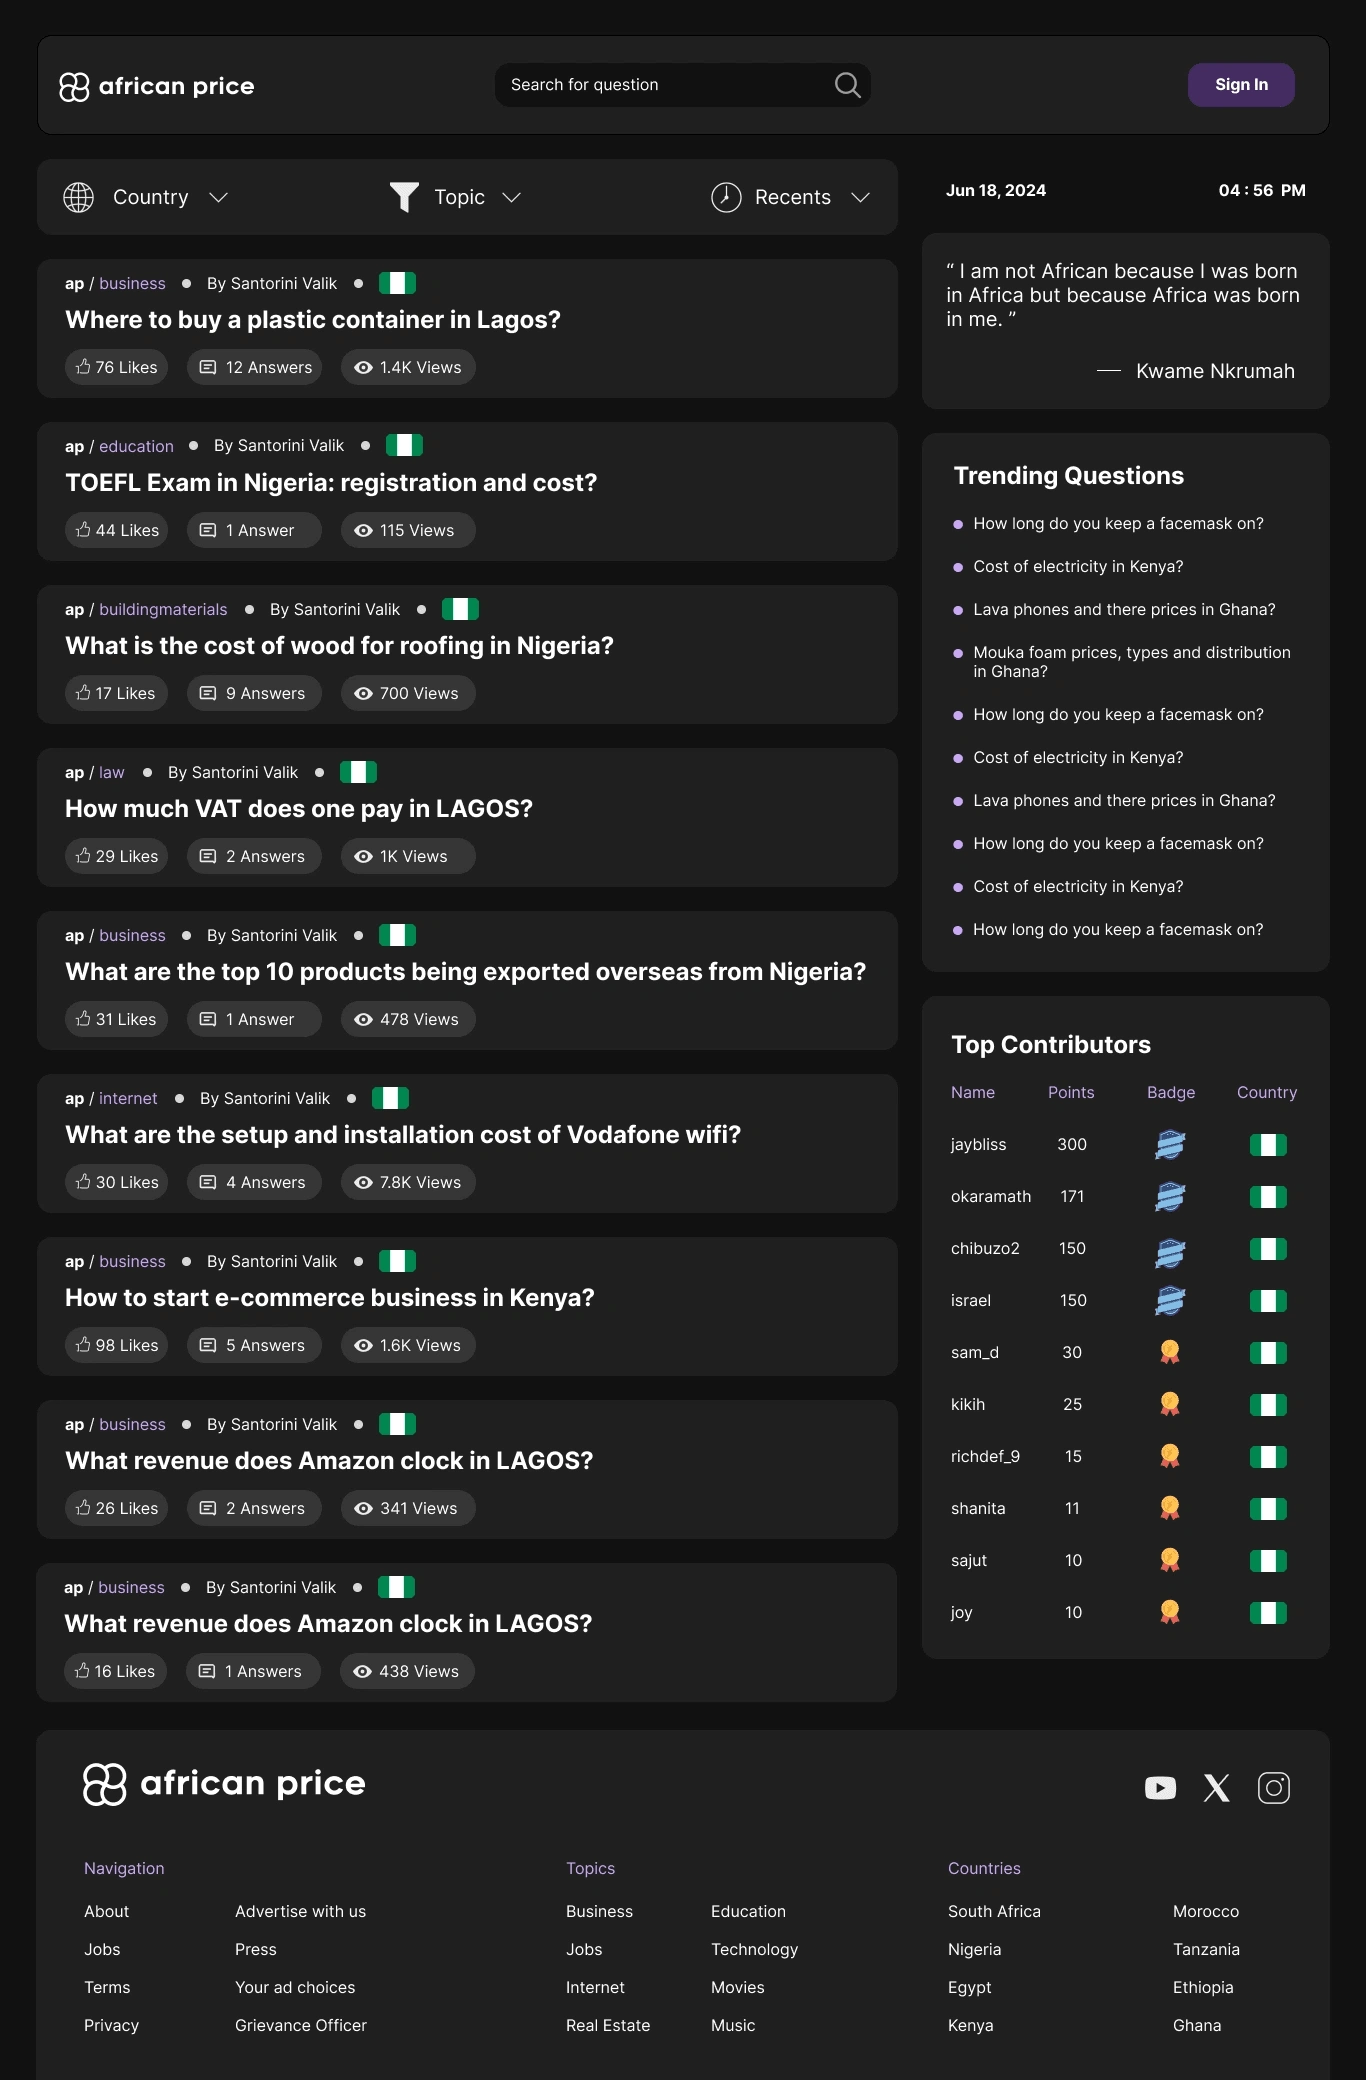1366x2080 pixels.
Task: Click the Nigeria flag beside okaramath
Action: click(1268, 1197)
